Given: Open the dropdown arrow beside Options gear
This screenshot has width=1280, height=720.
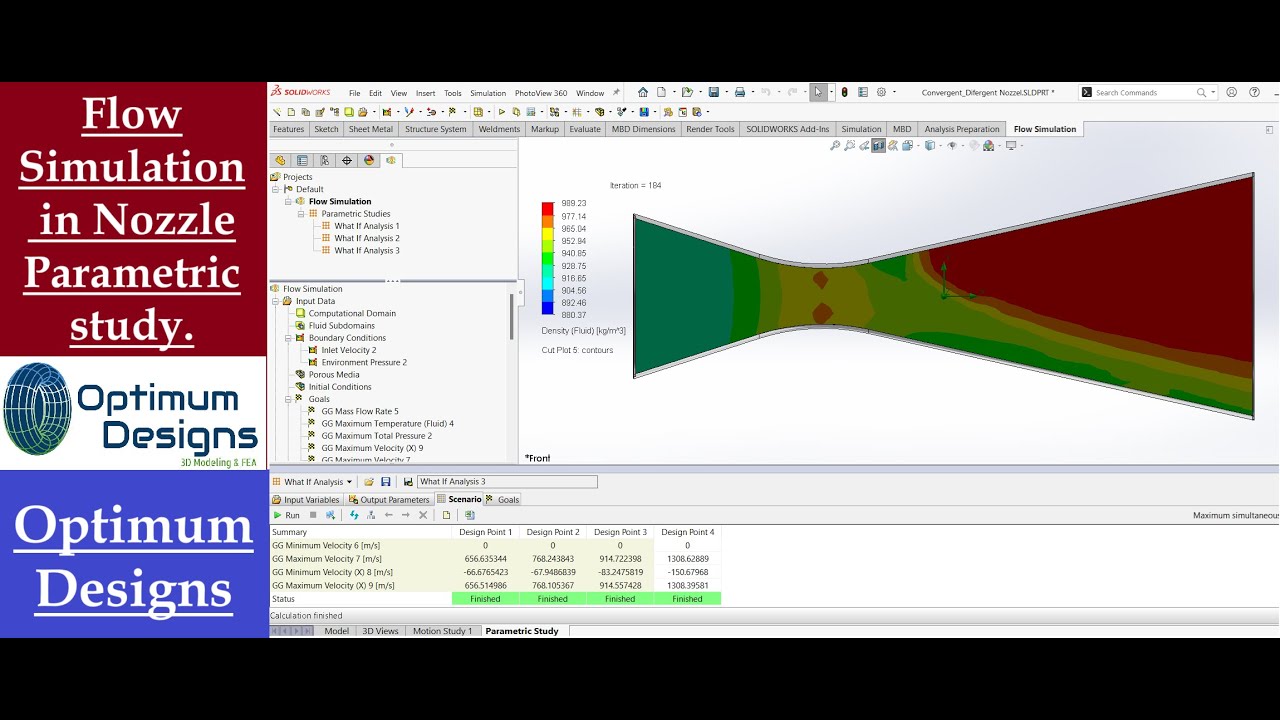Looking at the screenshot, I should click(x=894, y=92).
